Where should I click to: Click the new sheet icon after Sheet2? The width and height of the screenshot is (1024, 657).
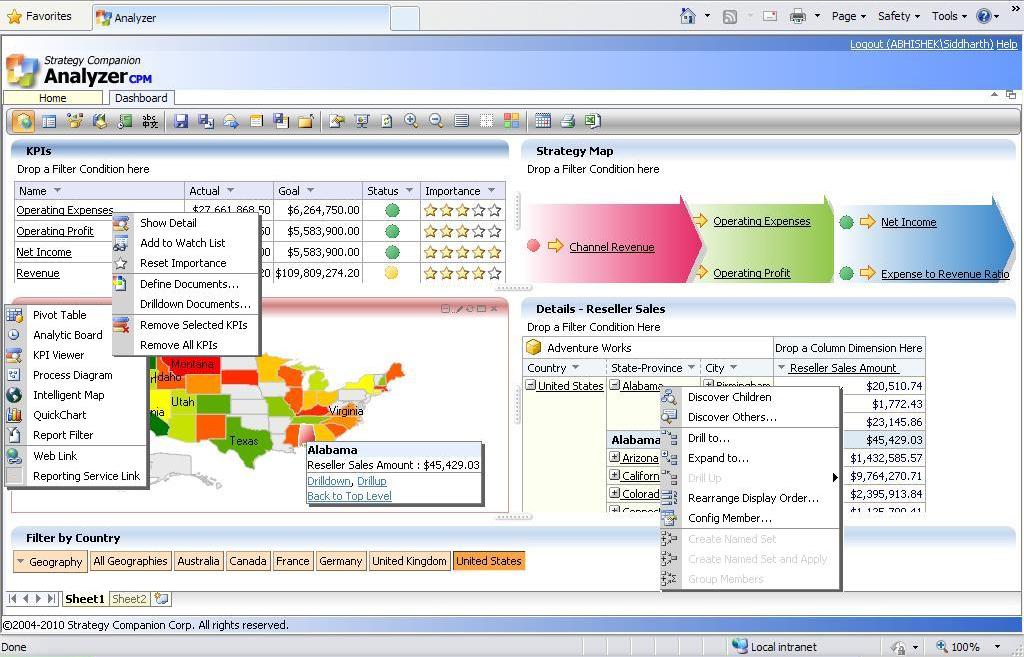pos(161,598)
